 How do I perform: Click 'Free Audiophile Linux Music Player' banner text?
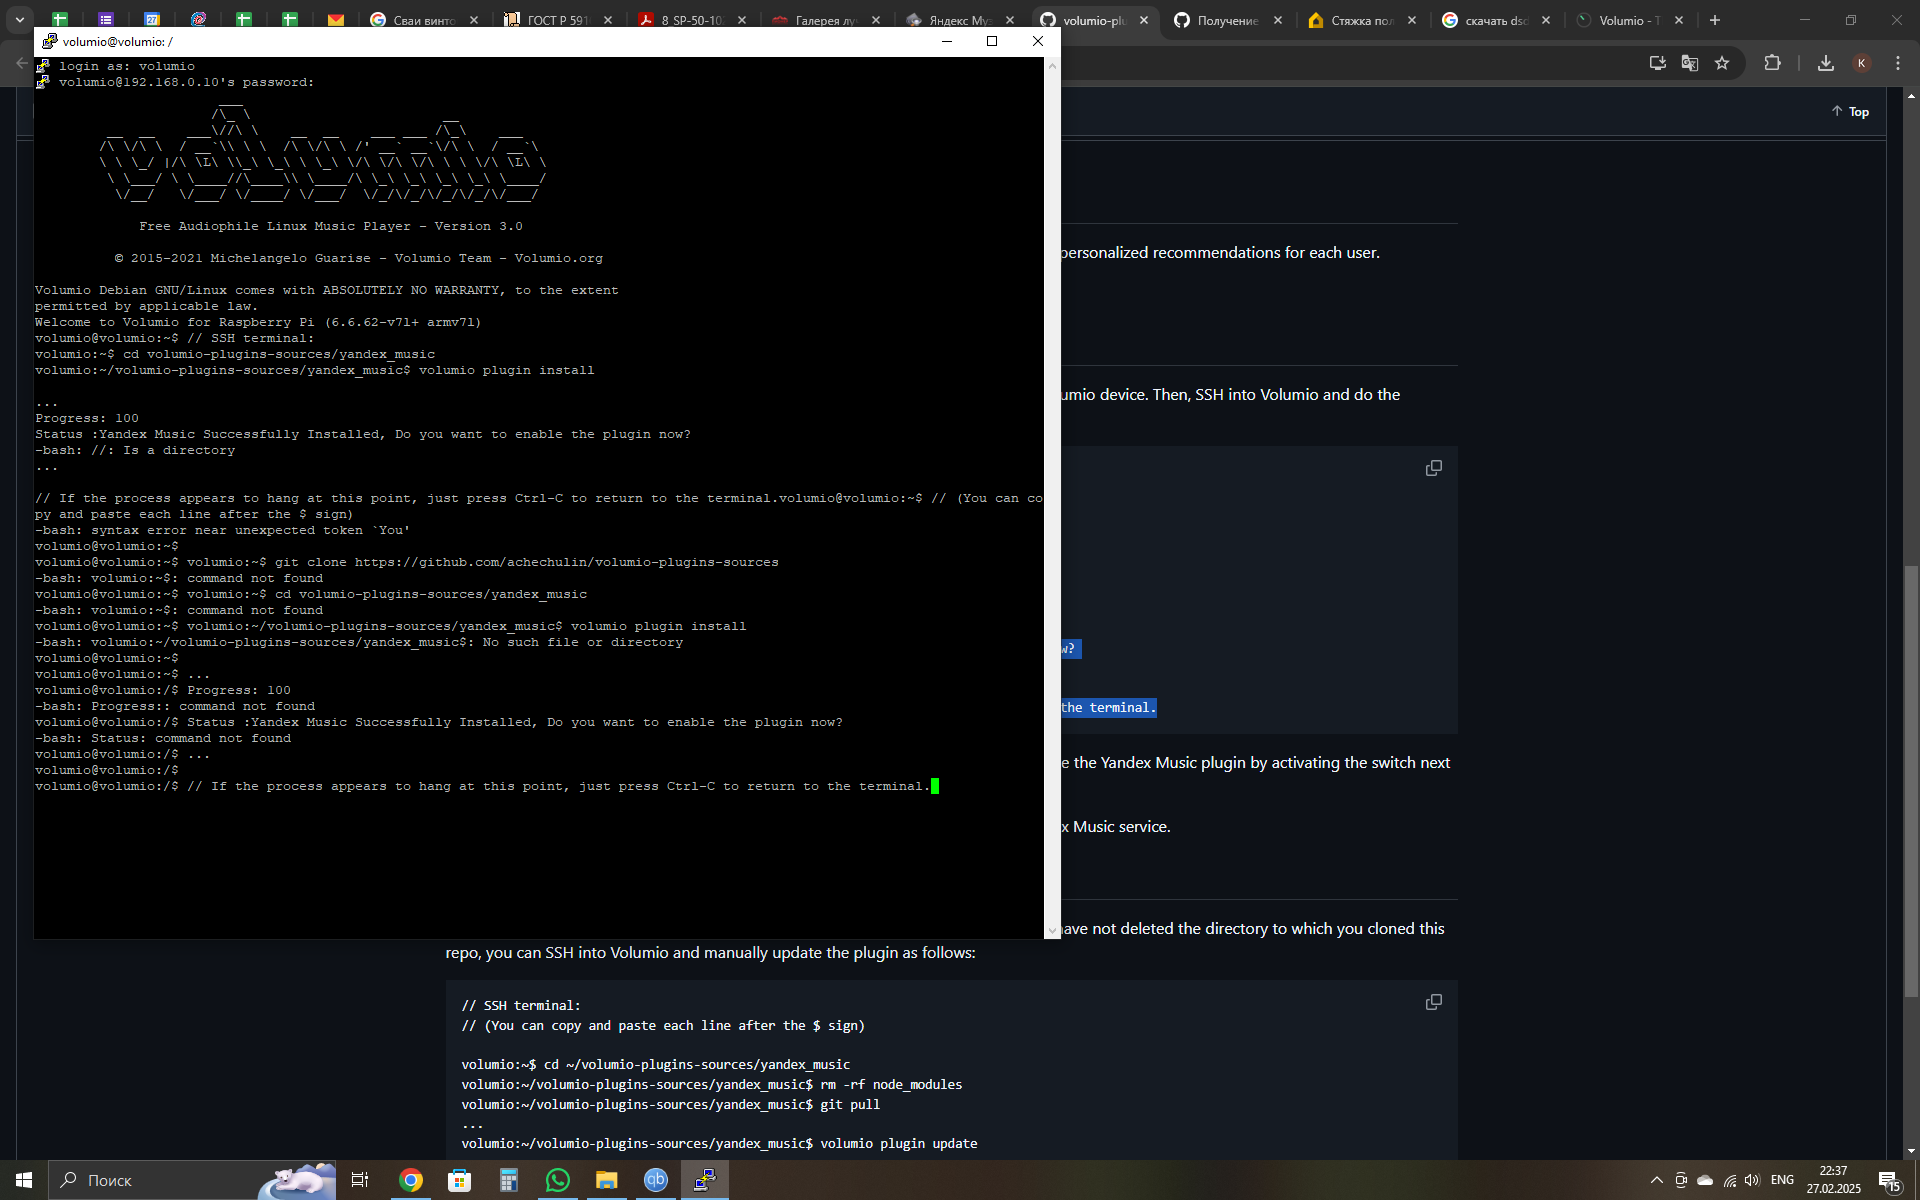click(x=330, y=226)
